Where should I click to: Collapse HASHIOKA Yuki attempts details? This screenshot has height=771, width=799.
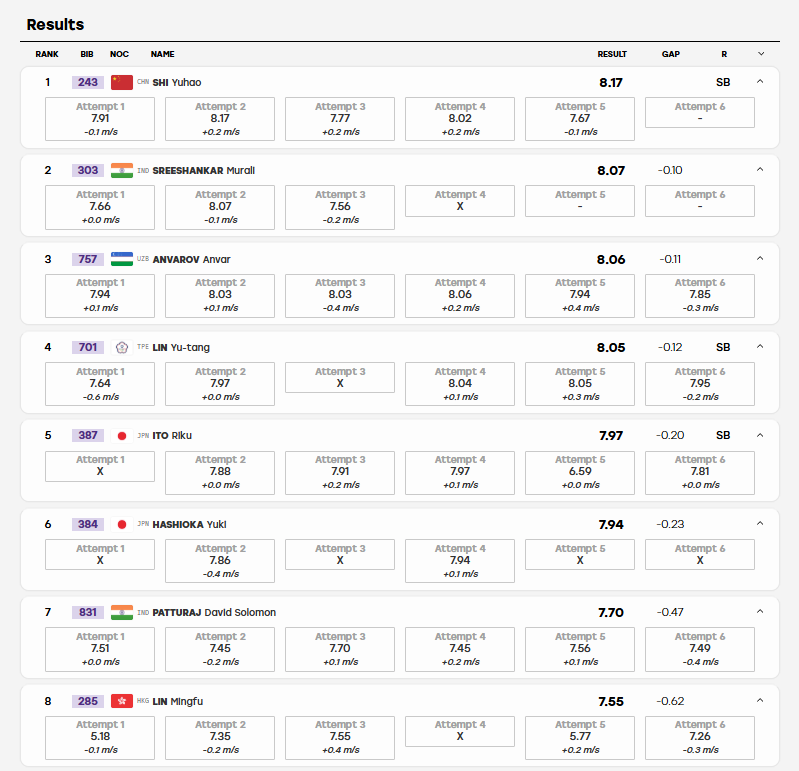tap(760, 523)
